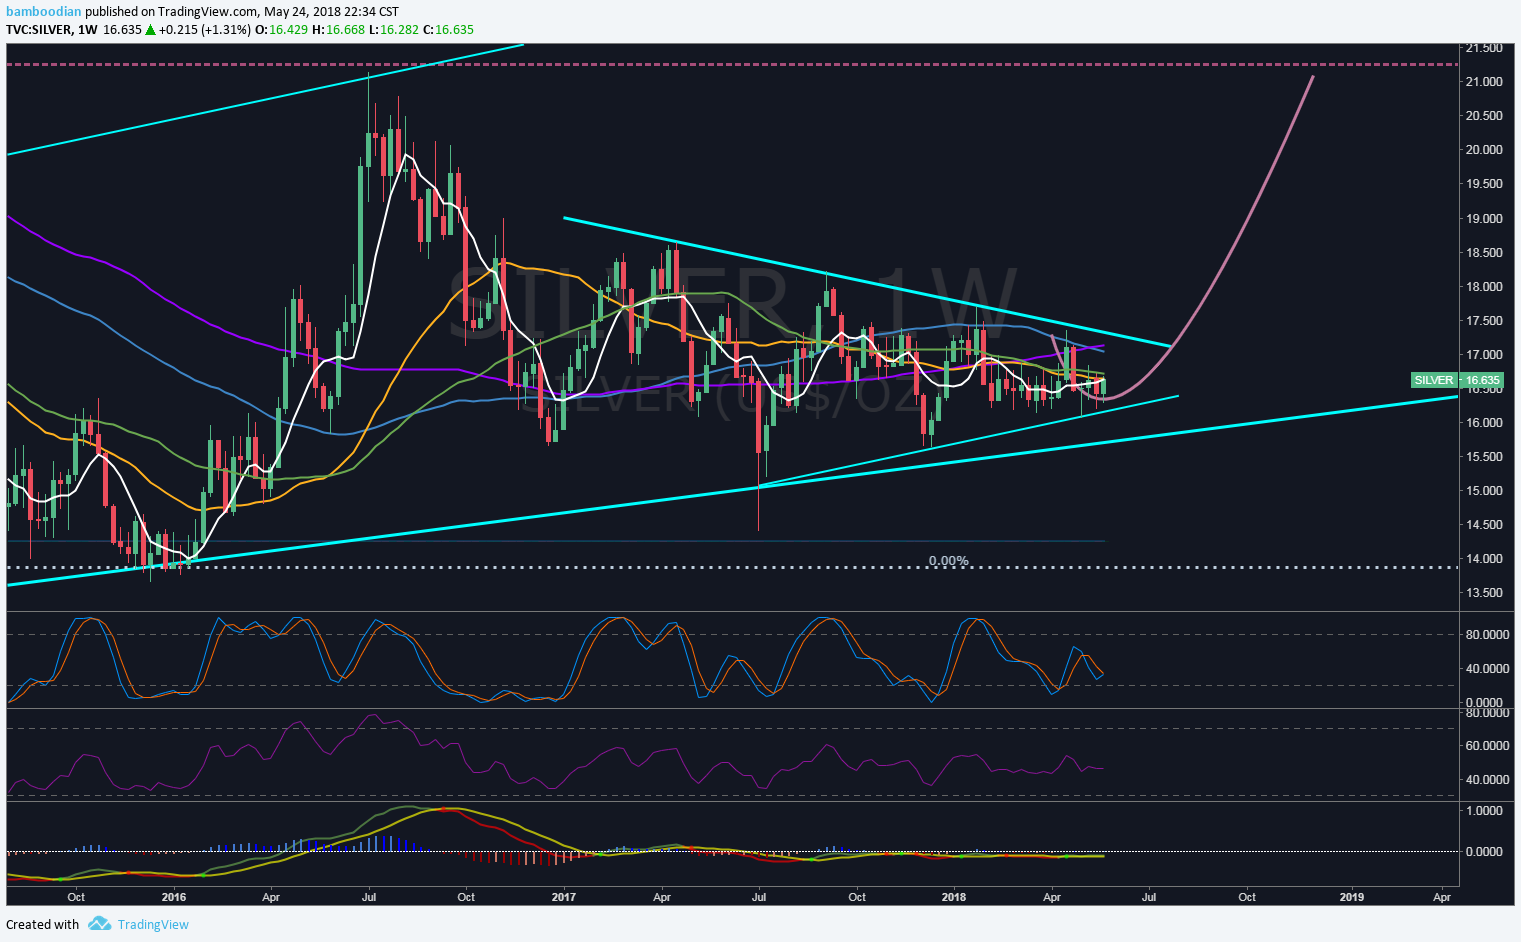Click the SILVER 16.635 price tag

[1457, 380]
